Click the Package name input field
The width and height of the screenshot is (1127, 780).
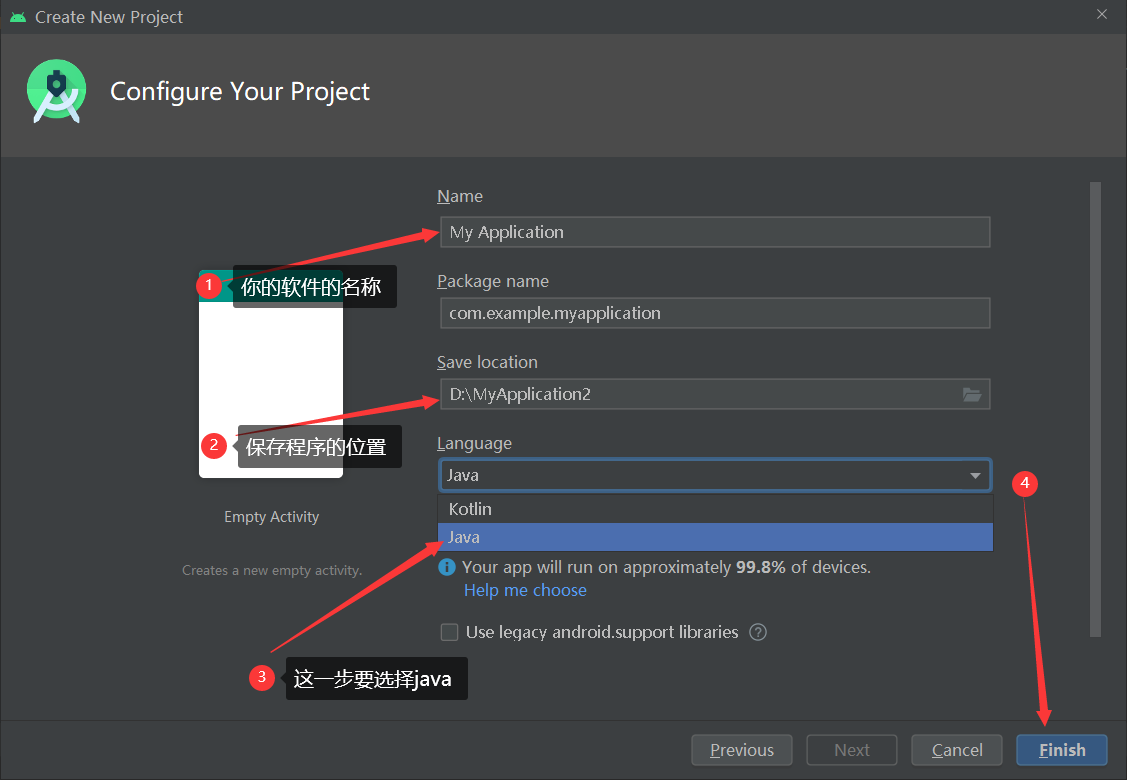pyautogui.click(x=715, y=313)
